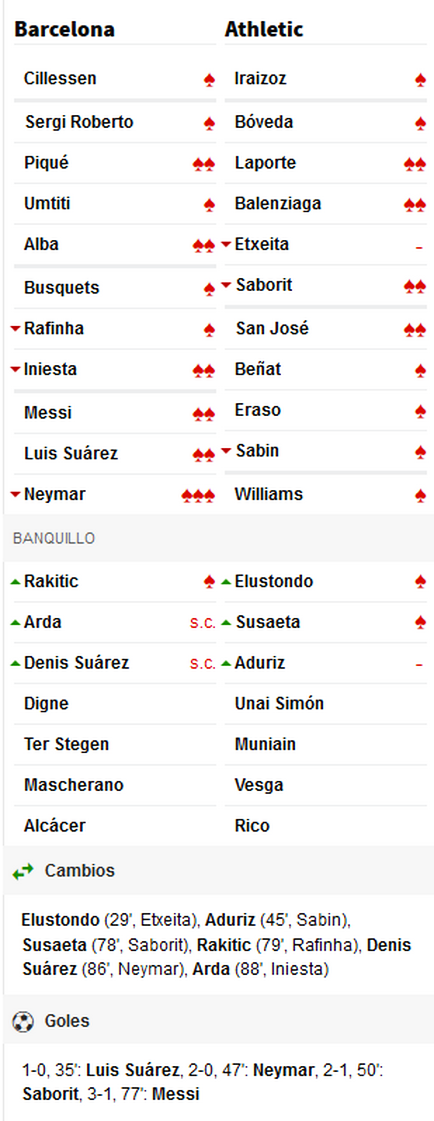Click the Barcelona team heading
The width and height of the screenshot is (434, 1121).
point(64,29)
